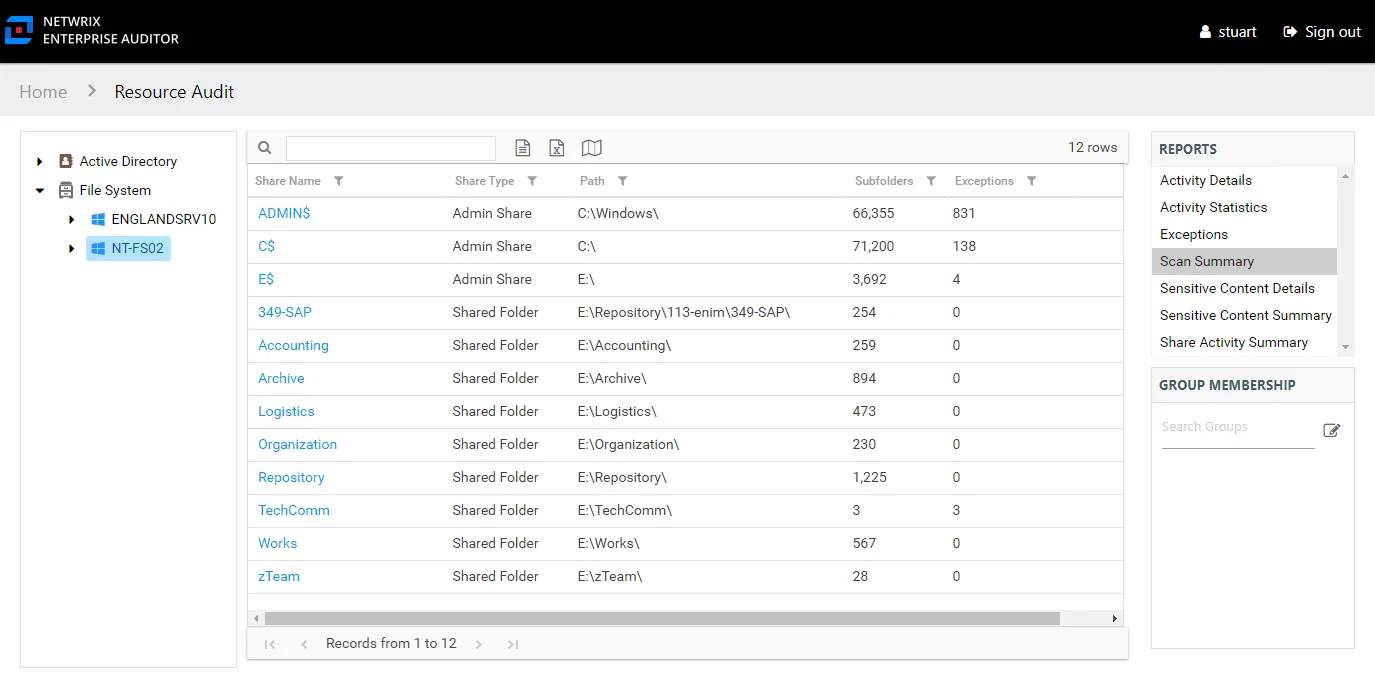Click the reports list scroll-down arrow
Image resolution: width=1375 pixels, height=673 pixels.
pos(1346,347)
